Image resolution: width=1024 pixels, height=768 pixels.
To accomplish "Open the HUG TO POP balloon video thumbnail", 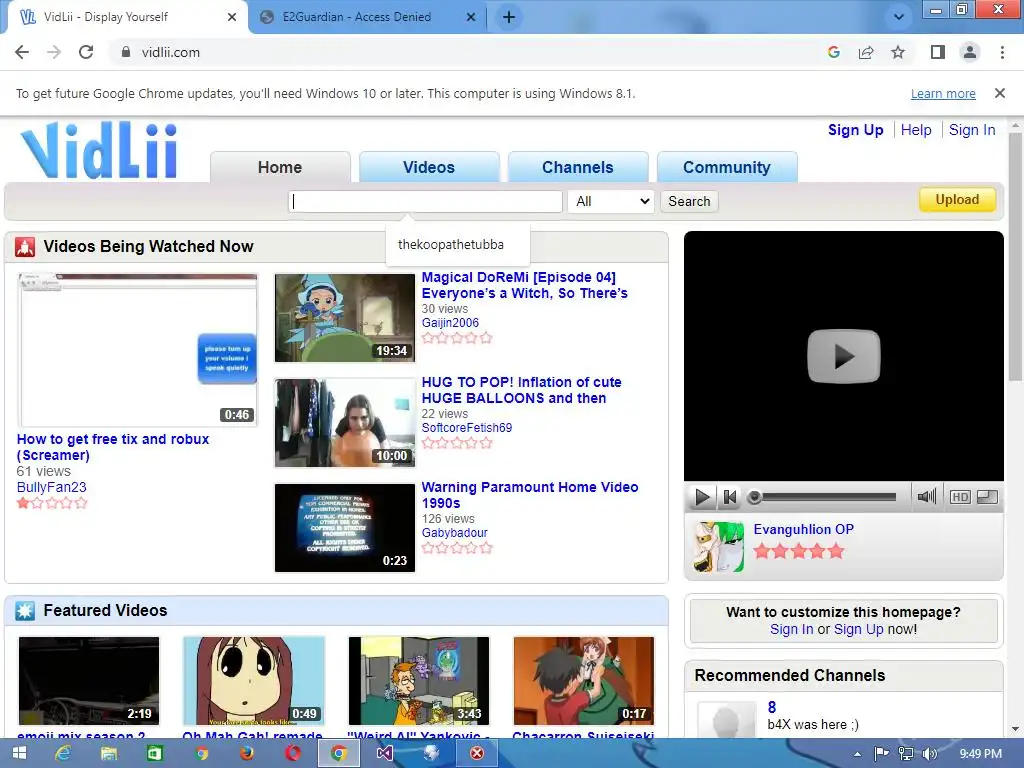I will [345, 423].
